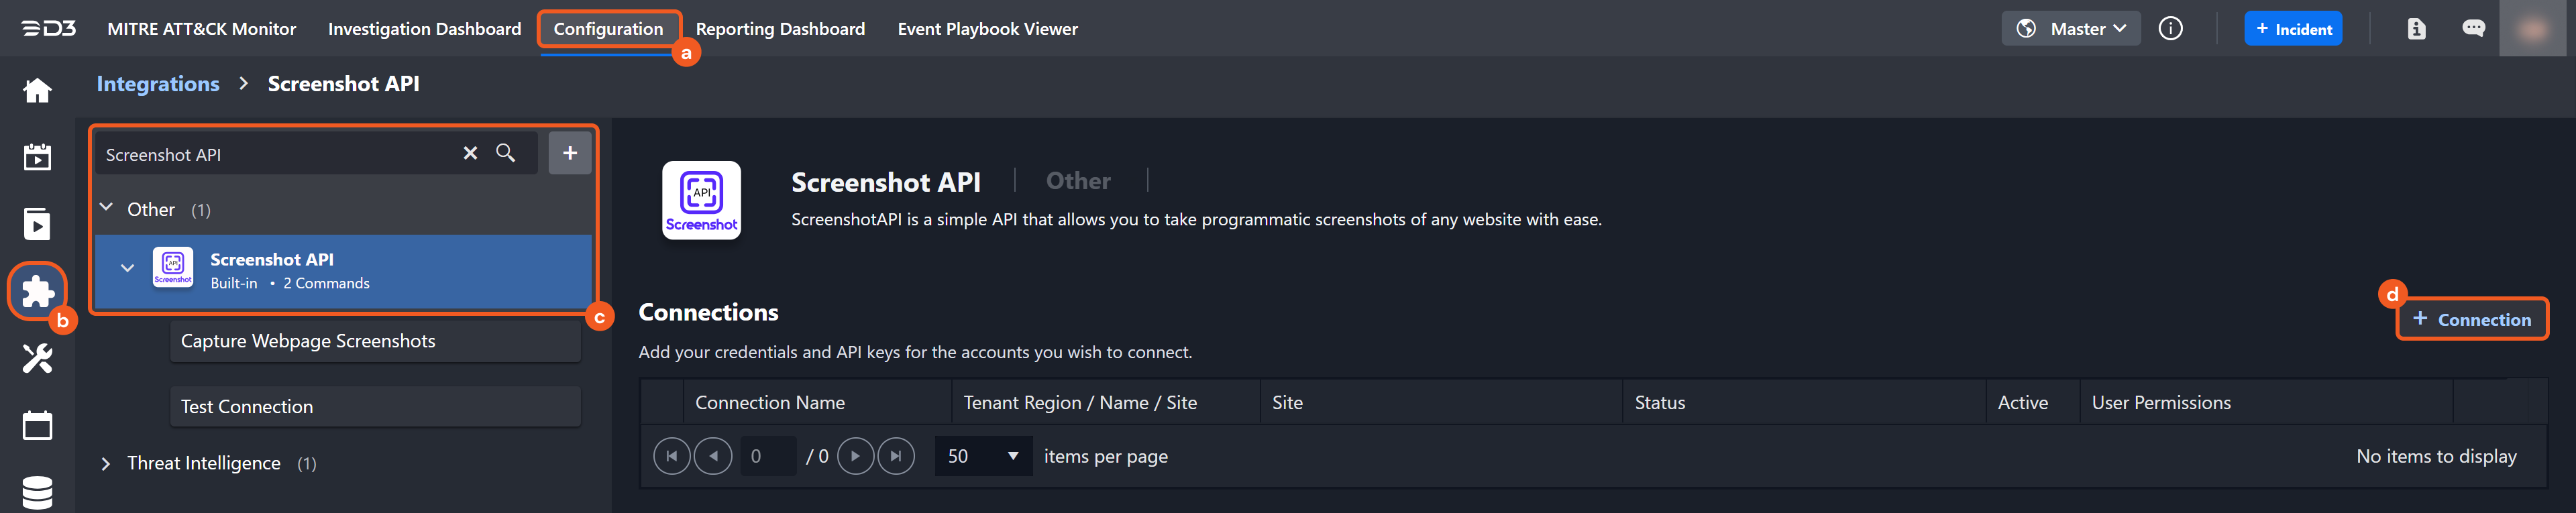Screen dimensions: 2576x513
Task: Open the document info icon in header
Action: tap(2416, 29)
